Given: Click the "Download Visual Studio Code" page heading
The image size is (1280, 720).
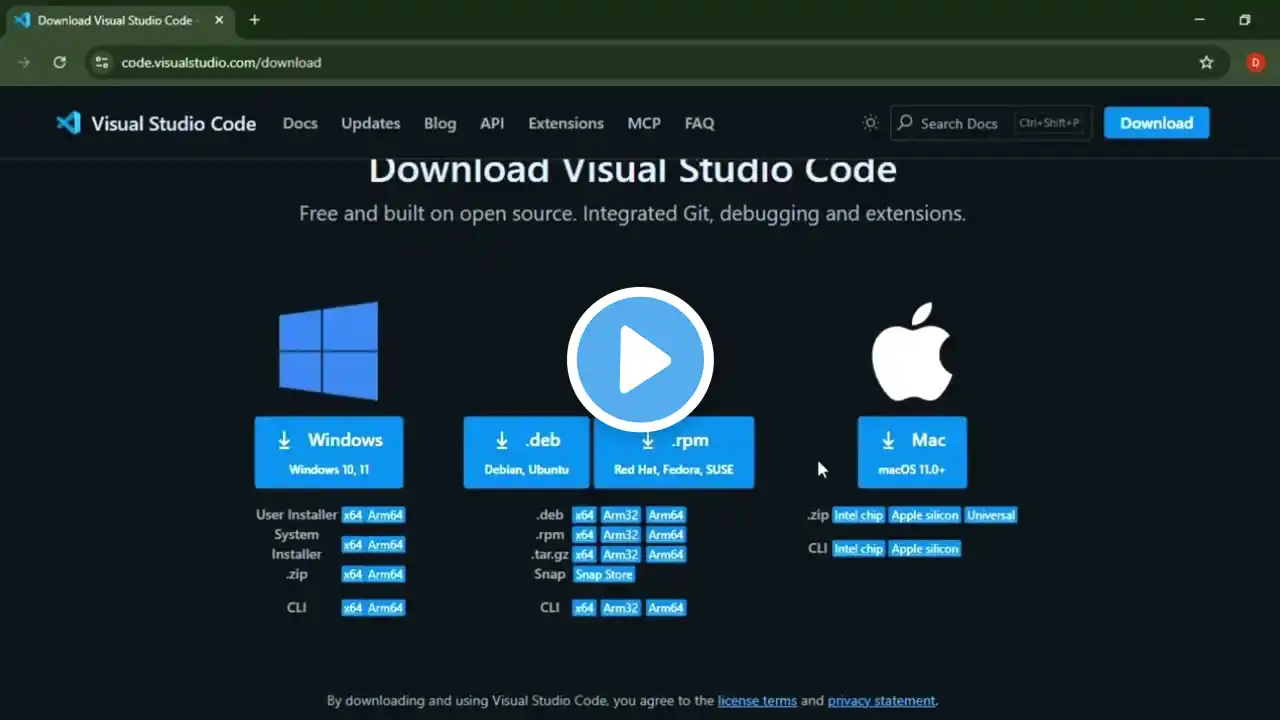Looking at the screenshot, I should pyautogui.click(x=633, y=169).
